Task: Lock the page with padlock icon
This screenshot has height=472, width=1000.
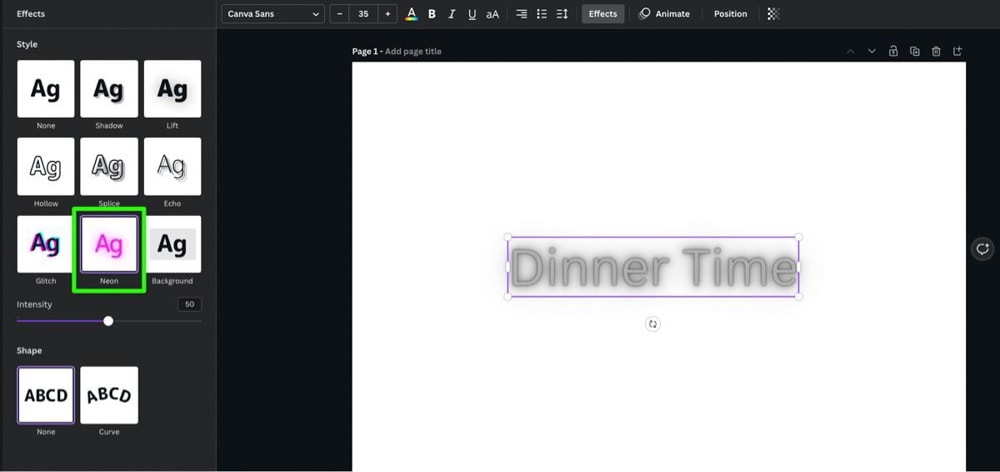Action: pos(893,51)
